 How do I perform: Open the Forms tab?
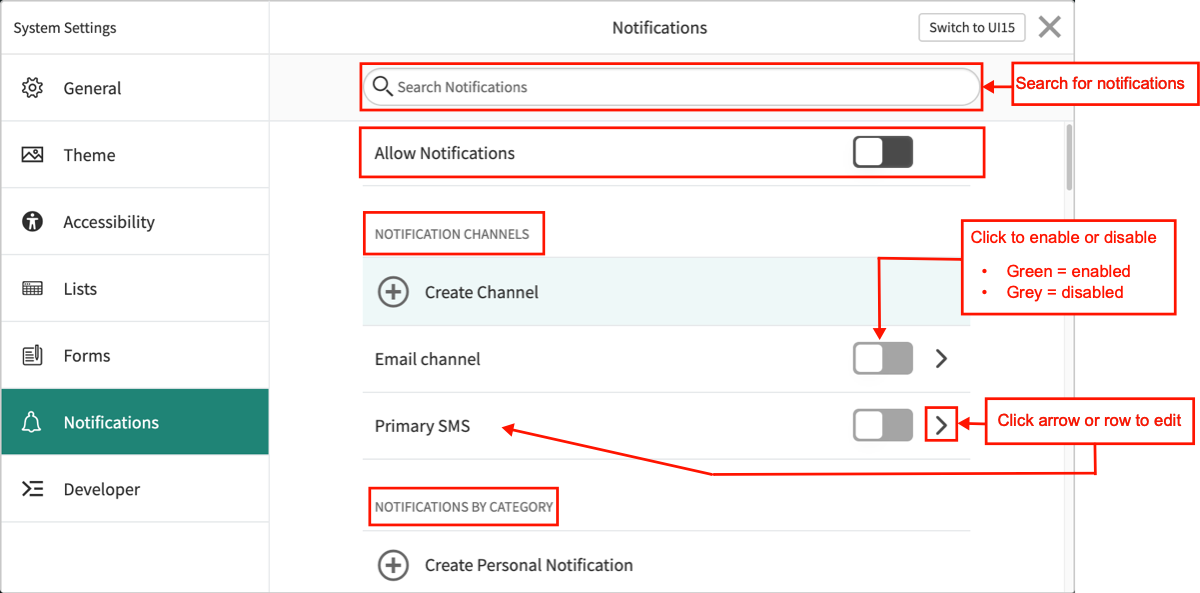(135, 355)
